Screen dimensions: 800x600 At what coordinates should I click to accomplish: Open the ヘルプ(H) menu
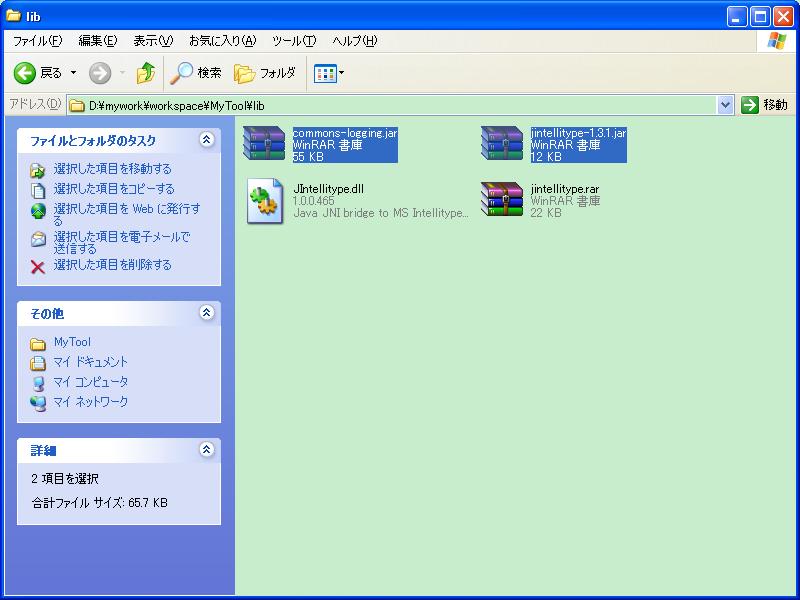click(355, 41)
